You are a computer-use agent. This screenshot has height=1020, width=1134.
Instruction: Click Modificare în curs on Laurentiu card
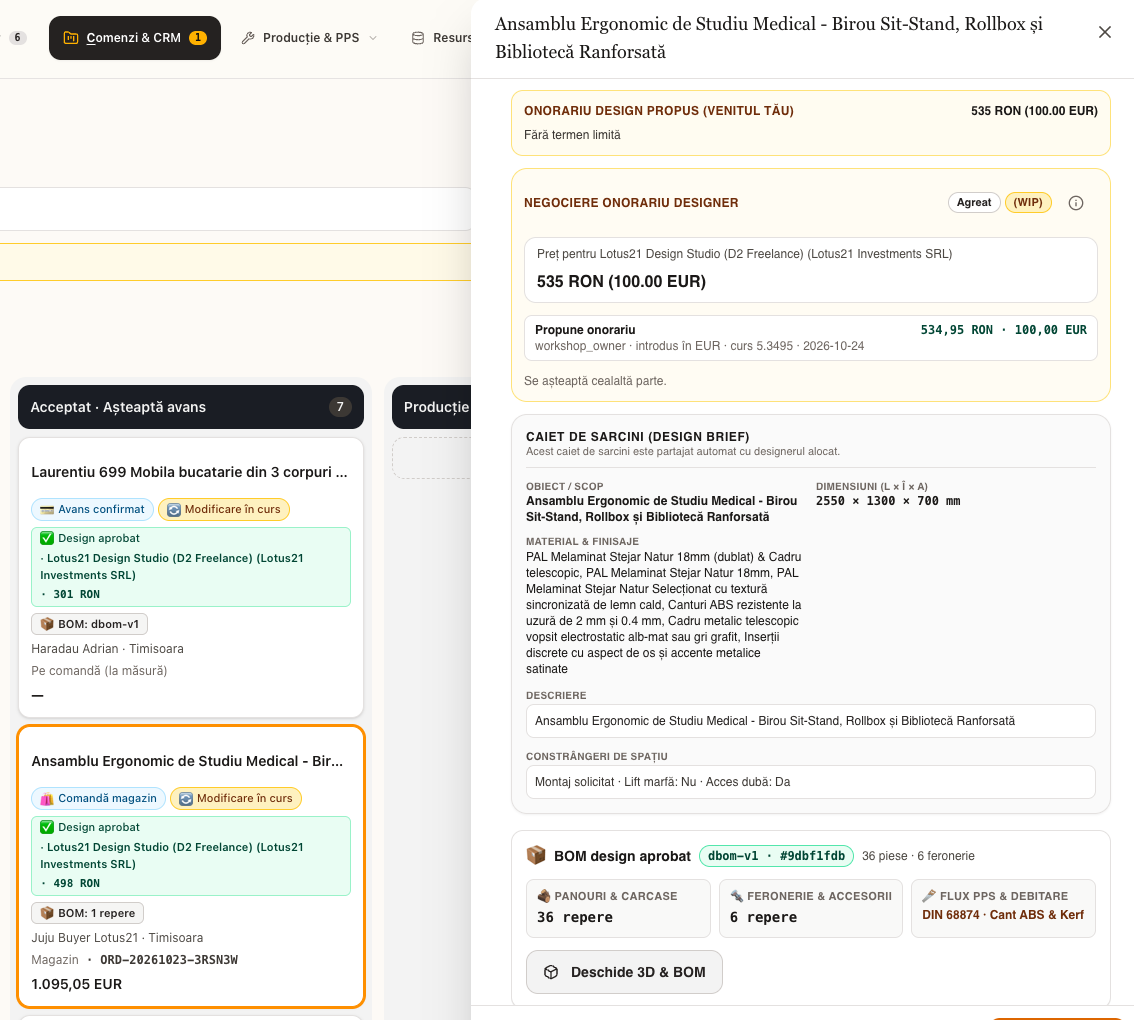point(224,509)
